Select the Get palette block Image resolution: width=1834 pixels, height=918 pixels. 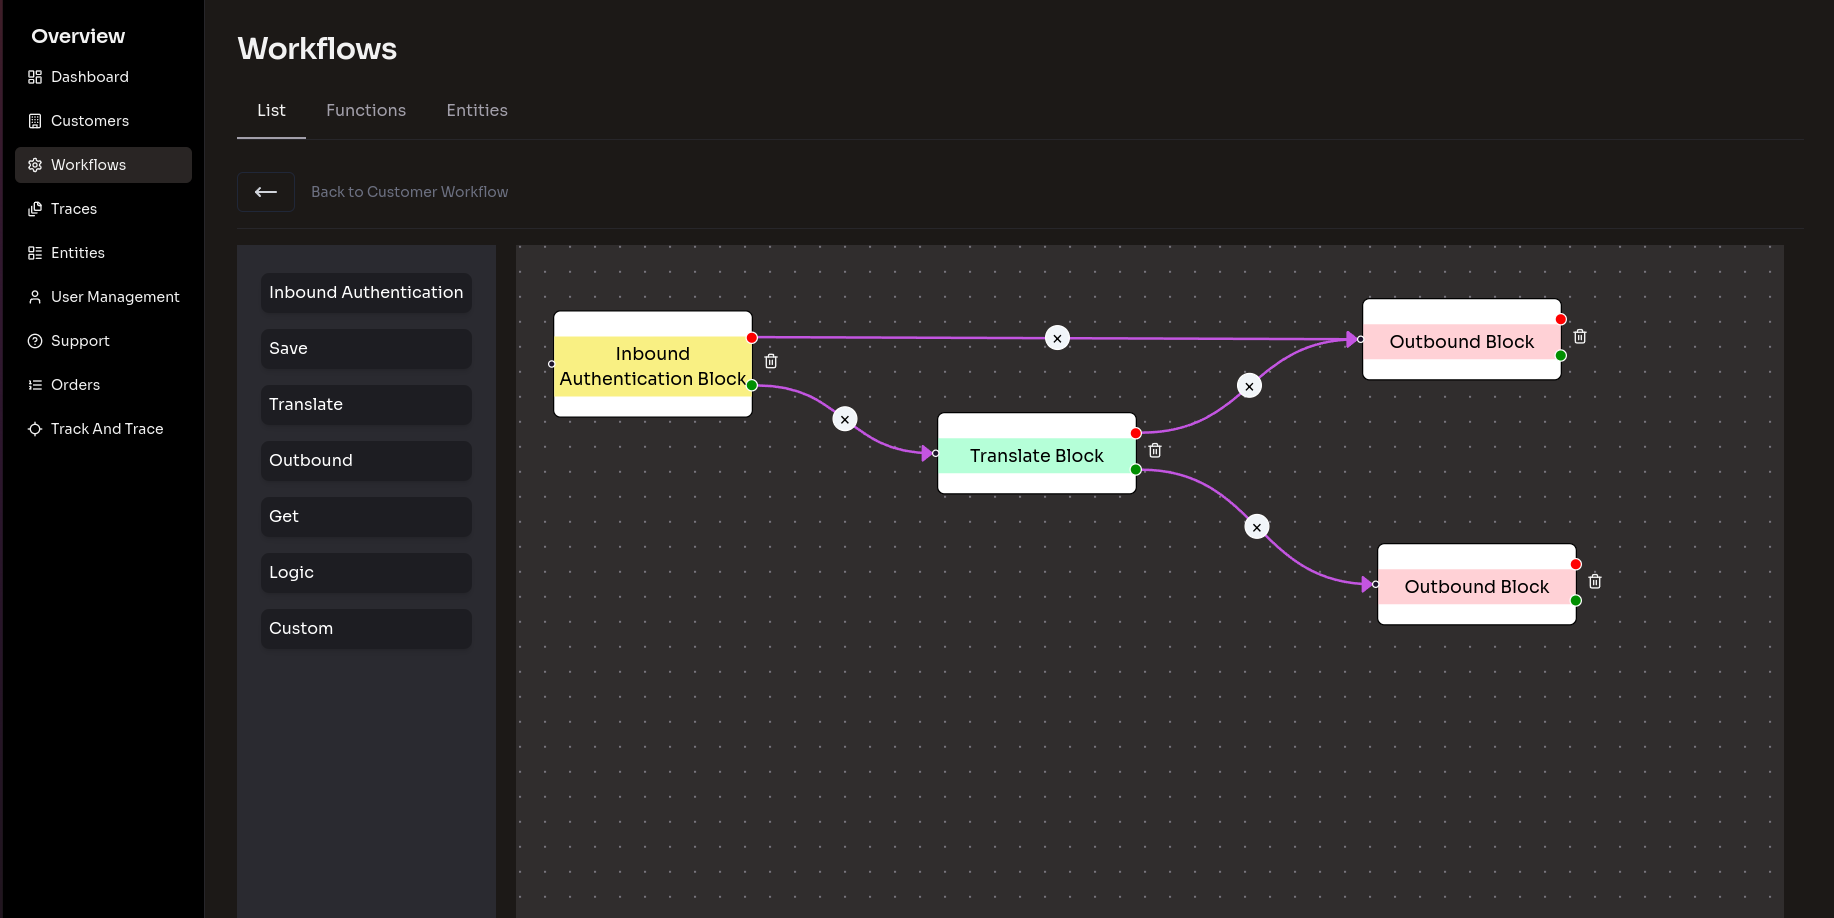(366, 517)
